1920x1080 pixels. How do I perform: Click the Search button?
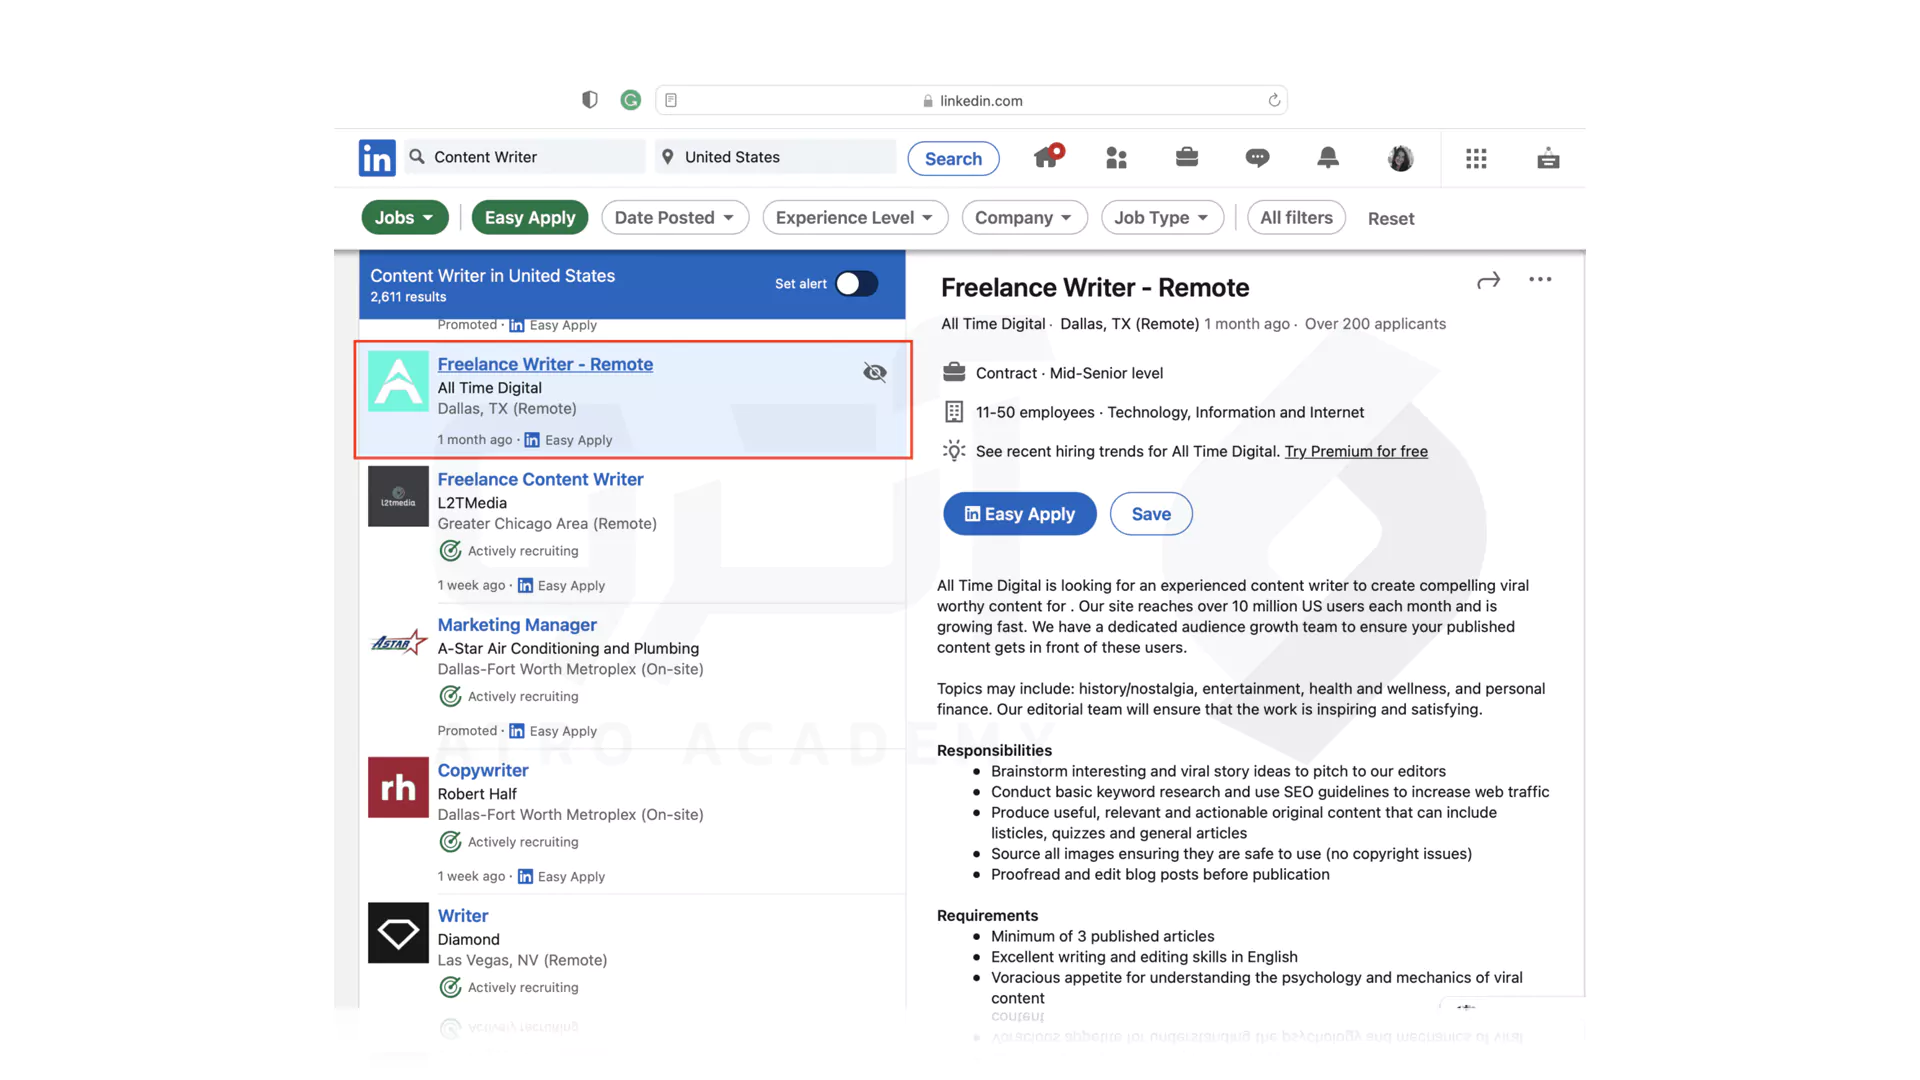coord(953,158)
